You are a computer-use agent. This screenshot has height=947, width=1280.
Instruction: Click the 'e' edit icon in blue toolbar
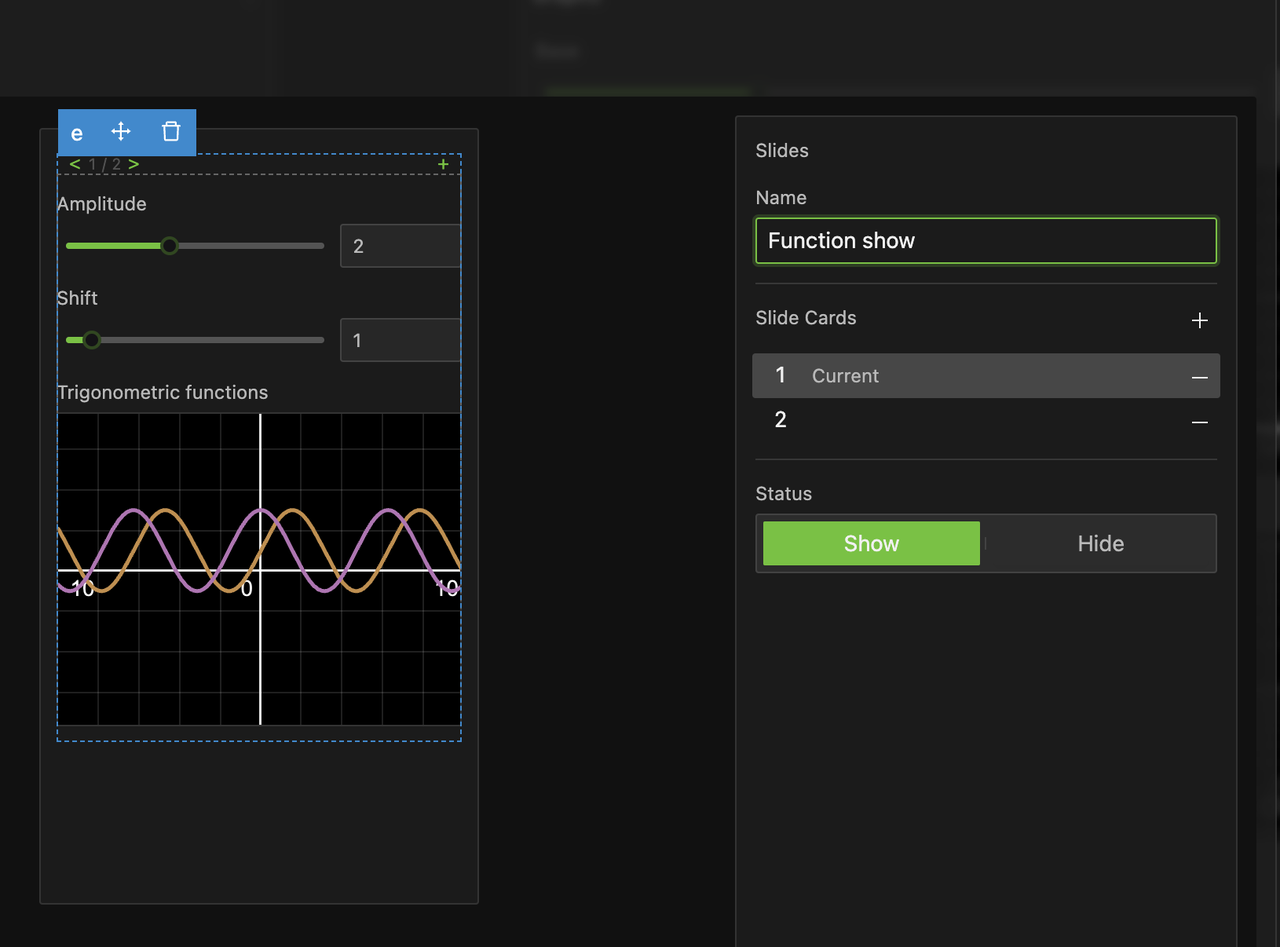[x=77, y=133]
